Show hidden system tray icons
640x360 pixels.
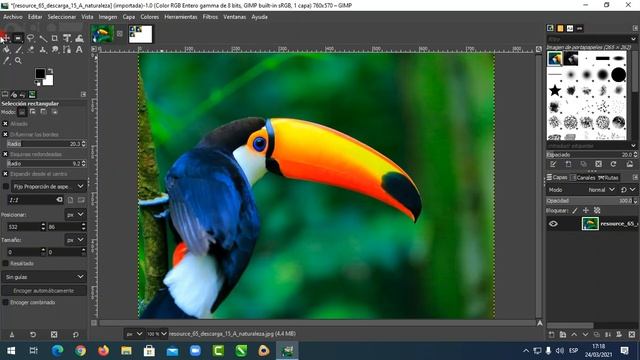526,351
